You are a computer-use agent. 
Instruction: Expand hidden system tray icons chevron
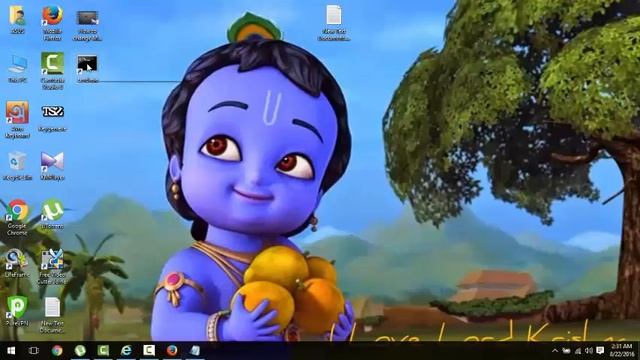pos(555,351)
